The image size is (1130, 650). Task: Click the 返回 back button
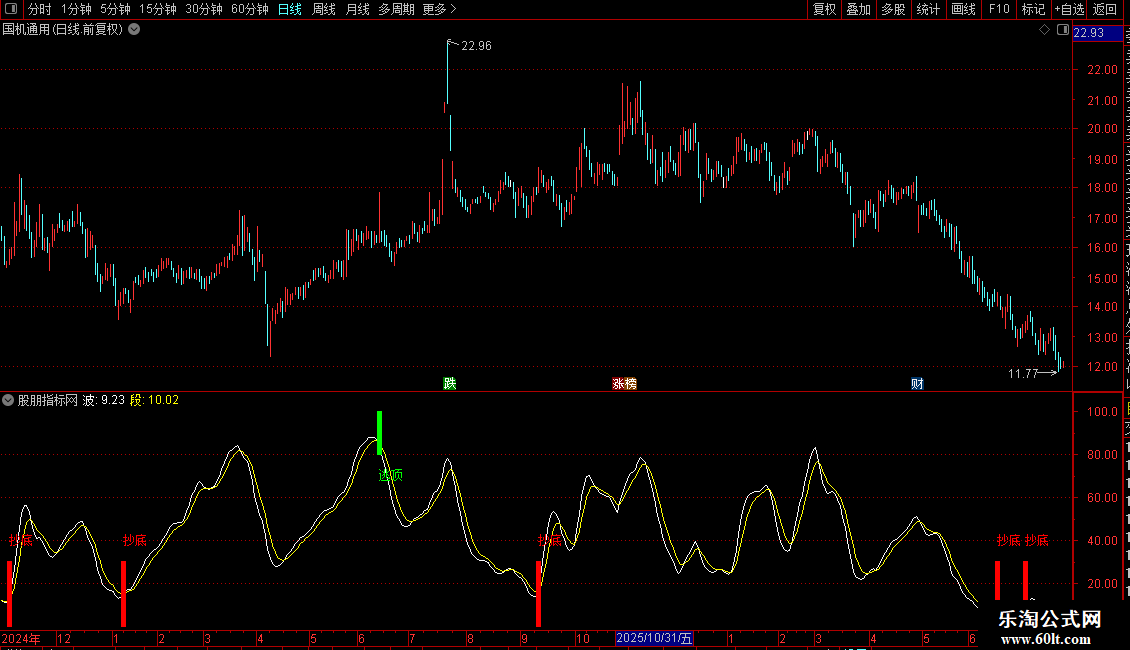(1104, 9)
